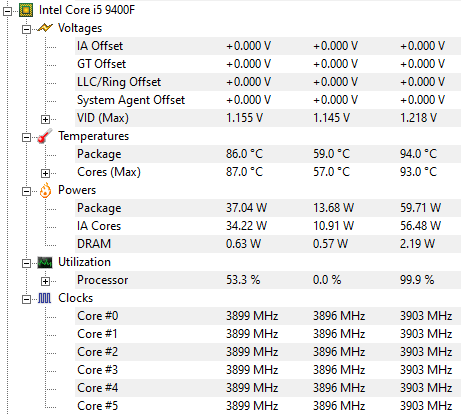Select the Package temperature row
461x415 pixels.
point(268,154)
